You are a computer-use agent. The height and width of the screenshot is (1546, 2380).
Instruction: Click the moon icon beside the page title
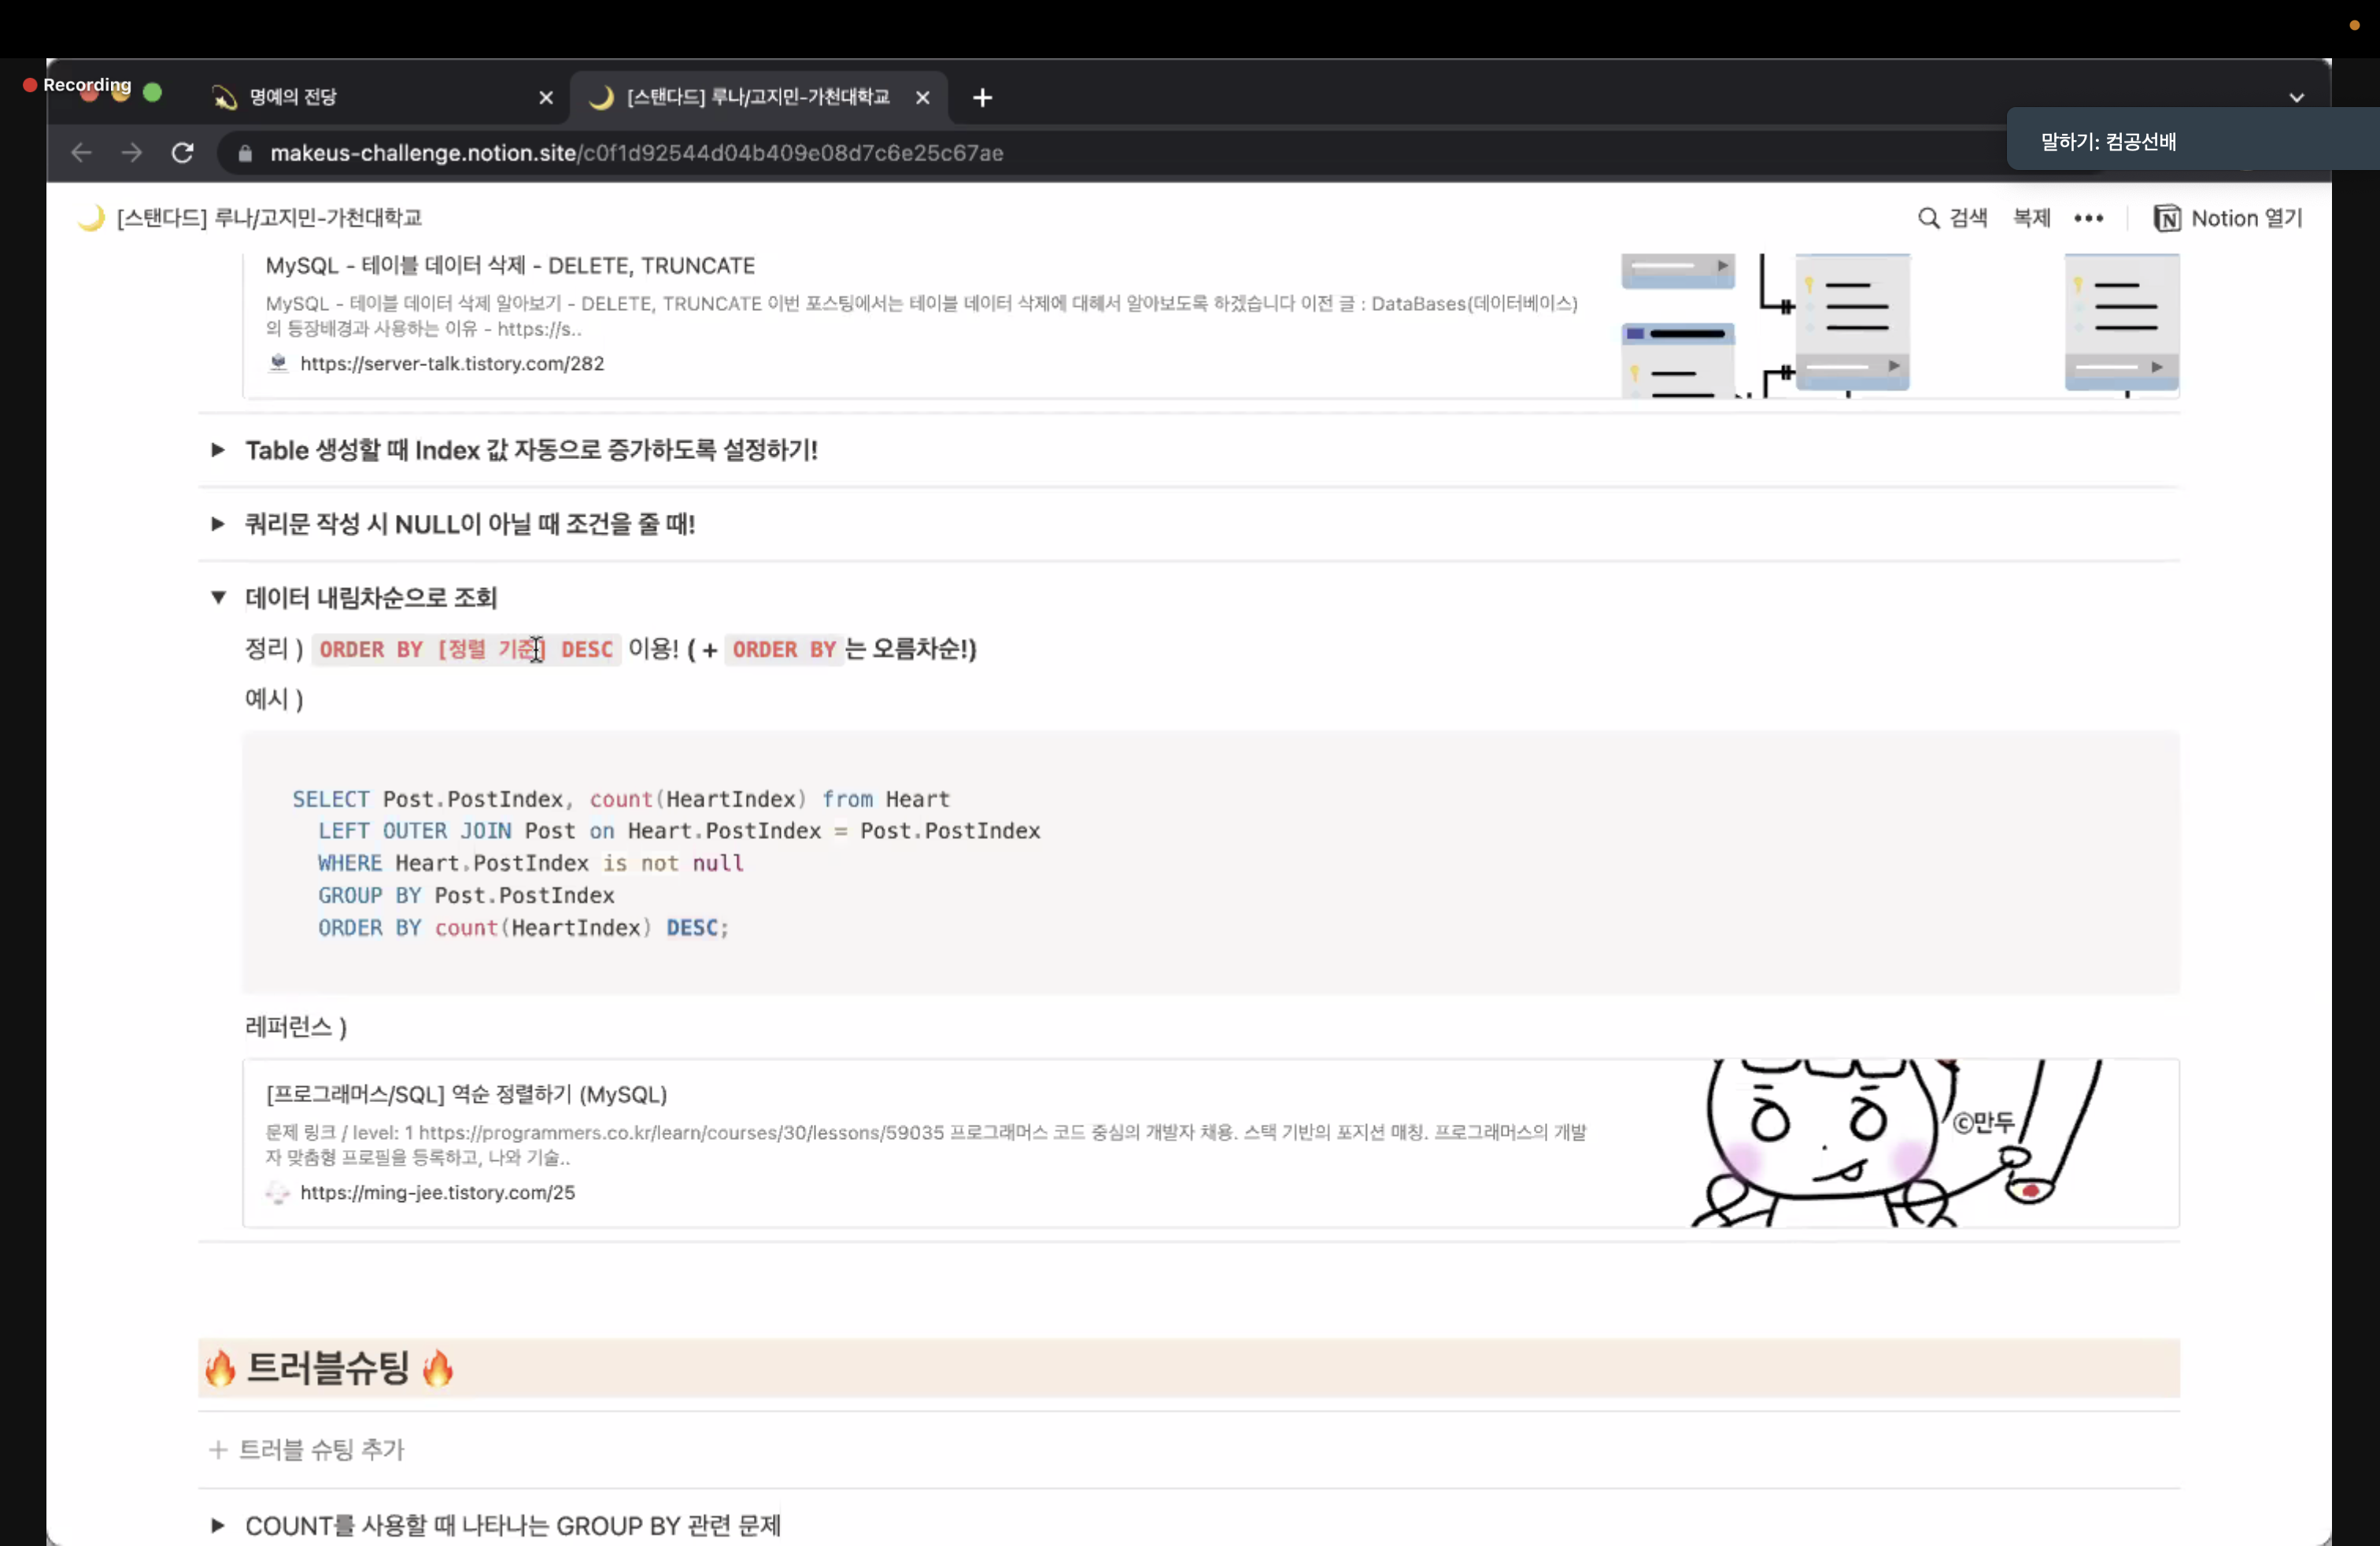click(91, 217)
